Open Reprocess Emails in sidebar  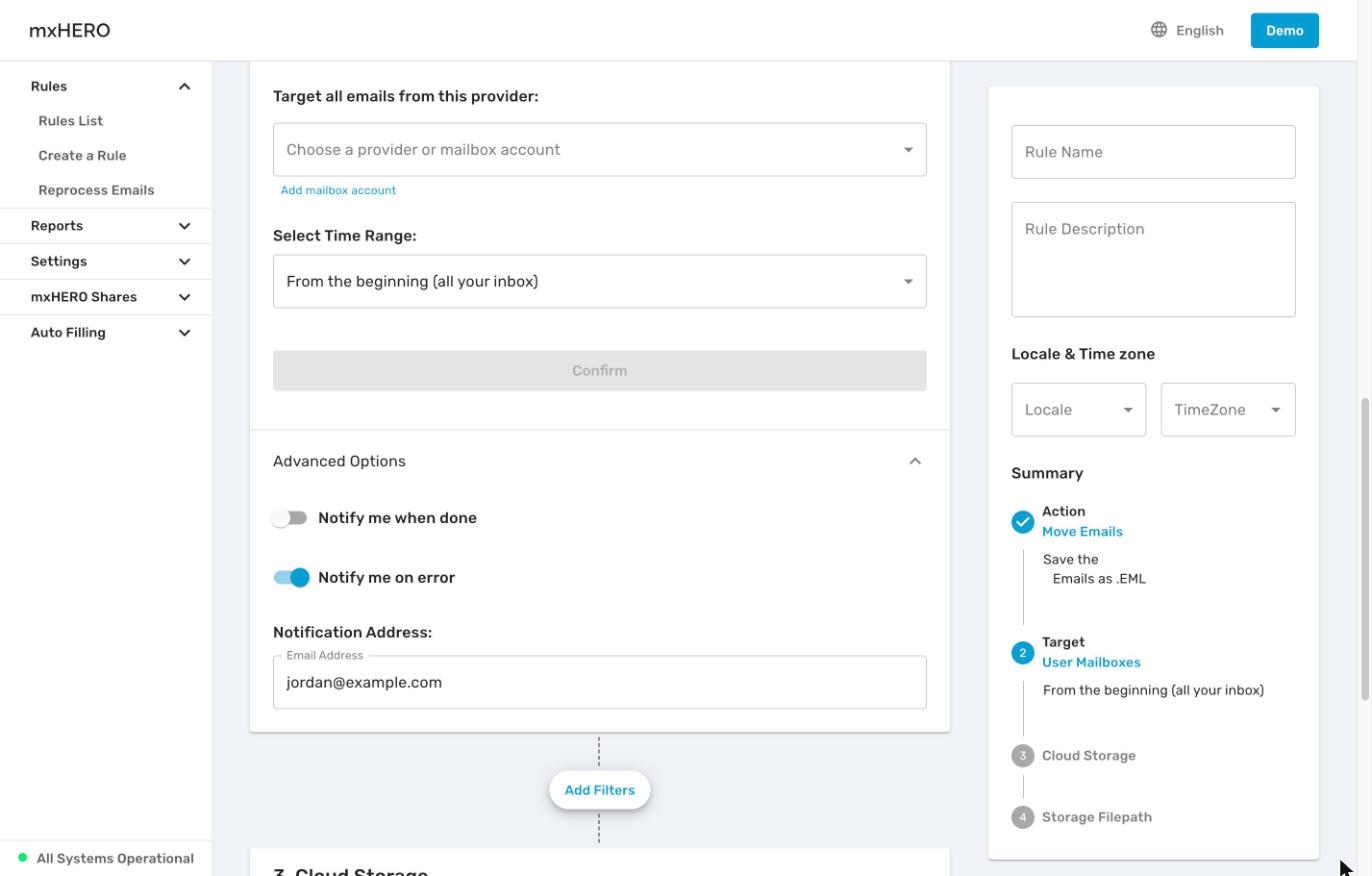pos(96,190)
